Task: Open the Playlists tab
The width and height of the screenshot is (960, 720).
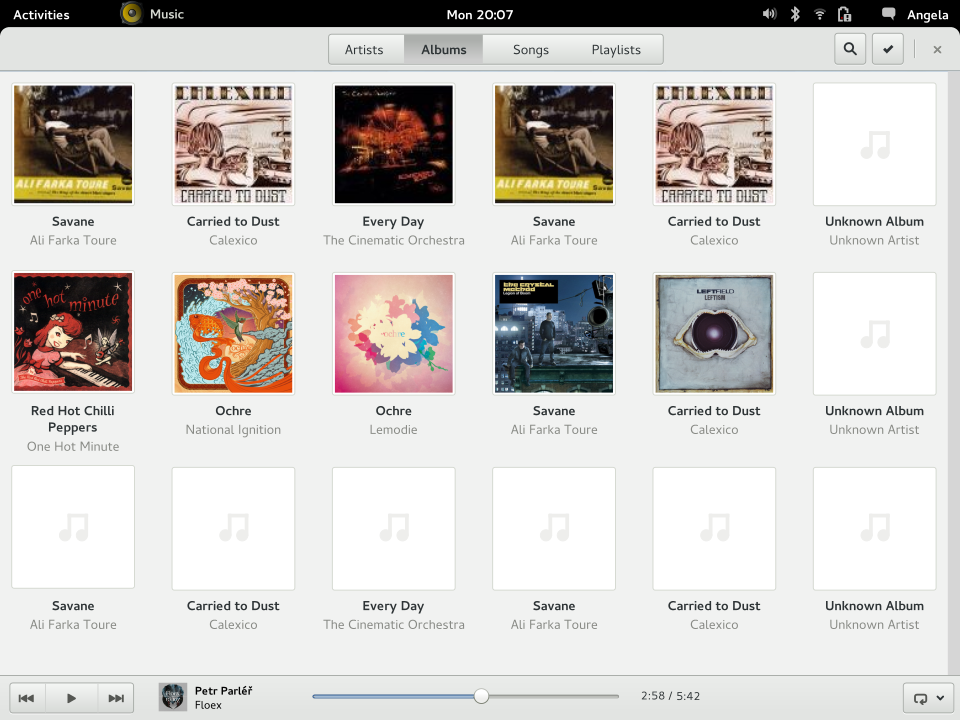Action: pyautogui.click(x=616, y=50)
